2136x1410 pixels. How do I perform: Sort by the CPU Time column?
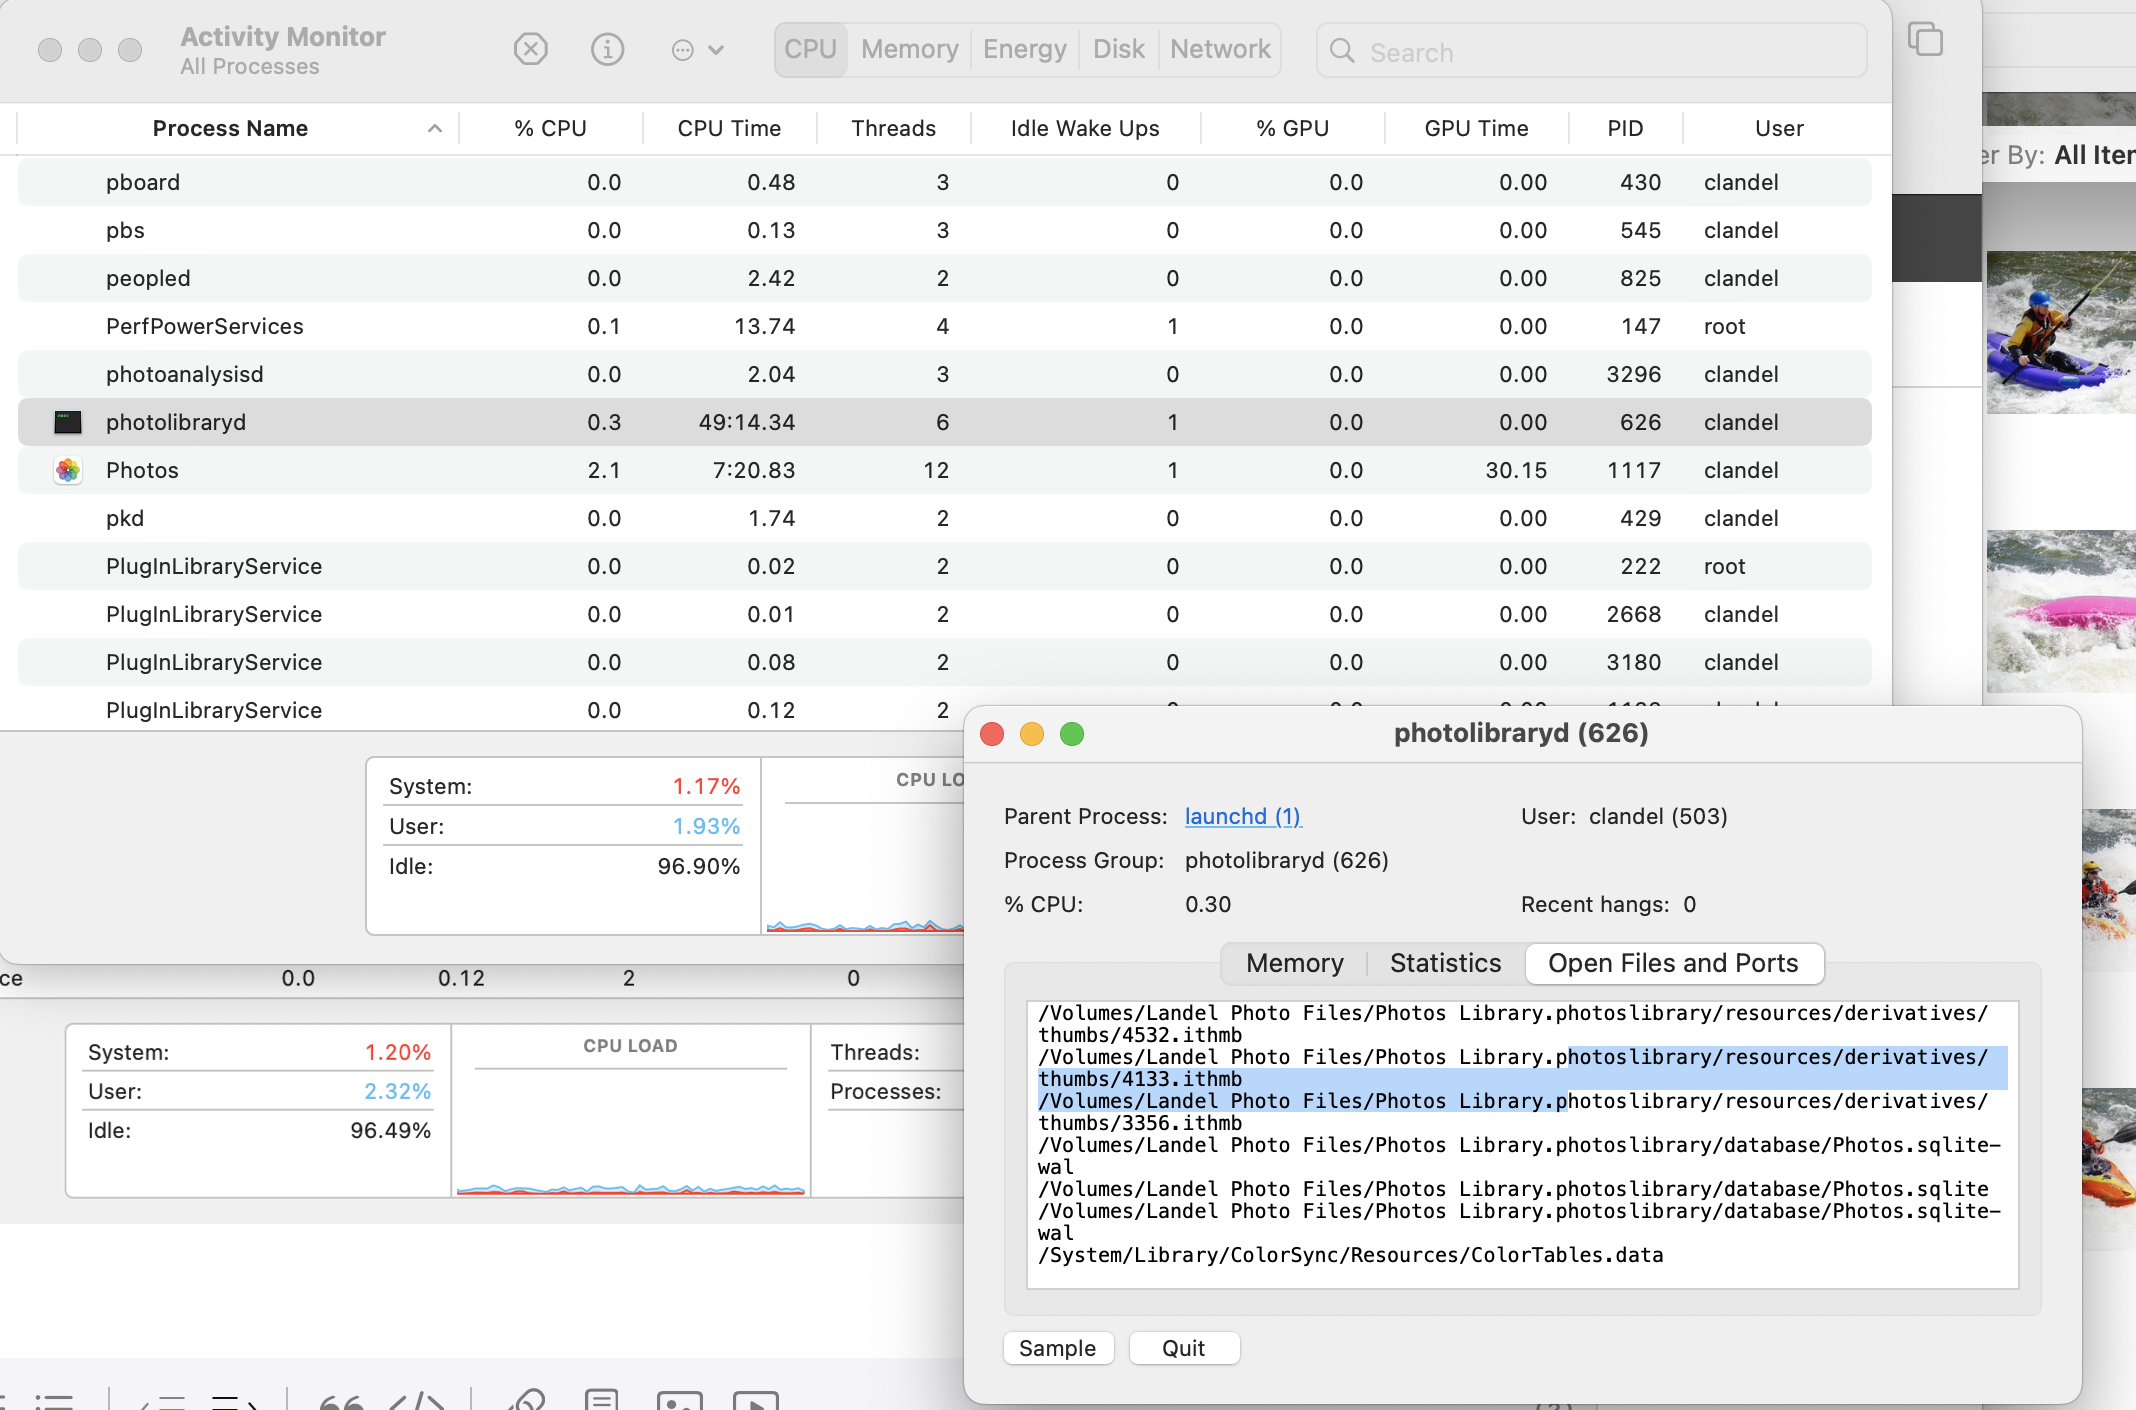(x=729, y=128)
